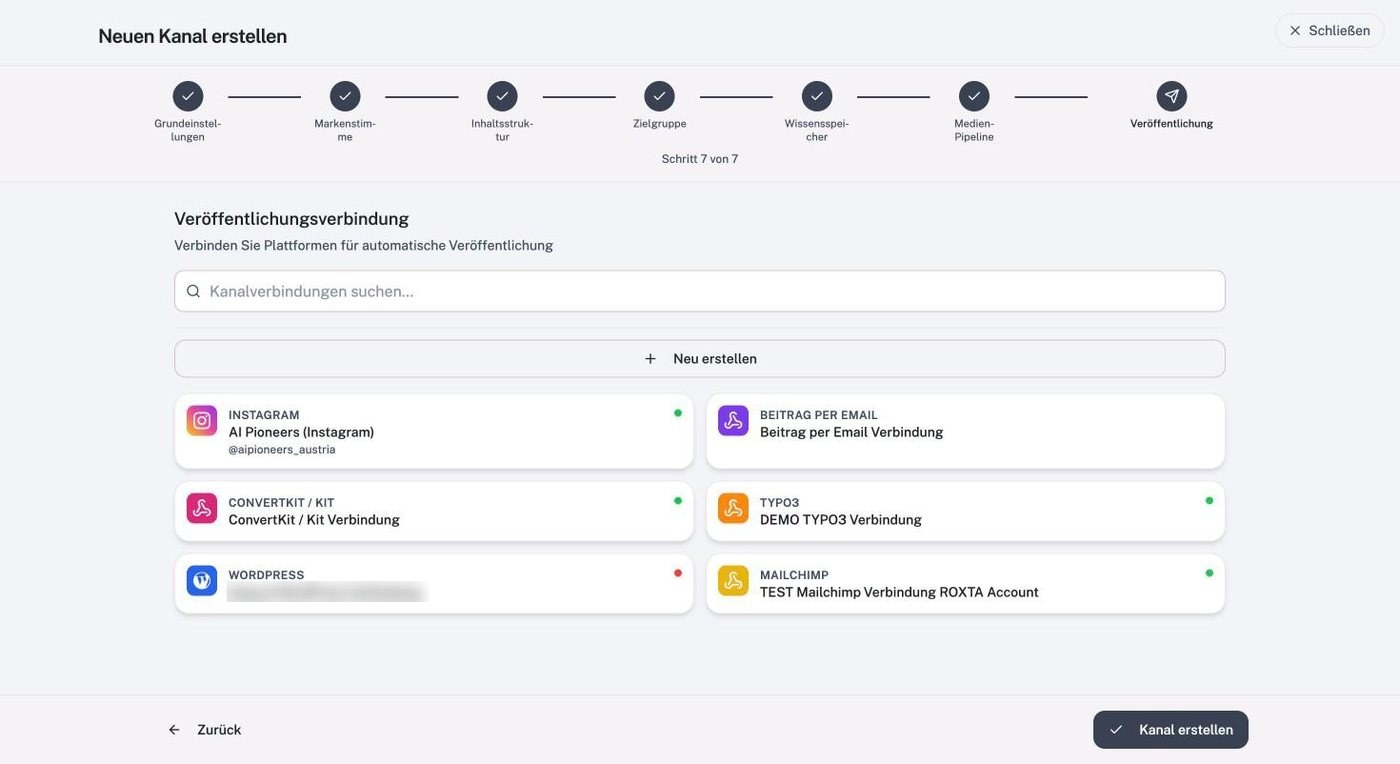Click the search magnifier icon
1400x764 pixels.
(194, 291)
